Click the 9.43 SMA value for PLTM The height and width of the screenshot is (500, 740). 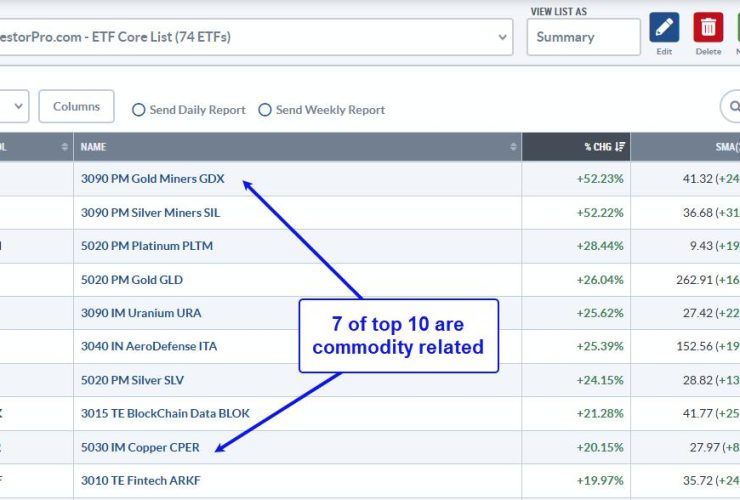coord(701,246)
